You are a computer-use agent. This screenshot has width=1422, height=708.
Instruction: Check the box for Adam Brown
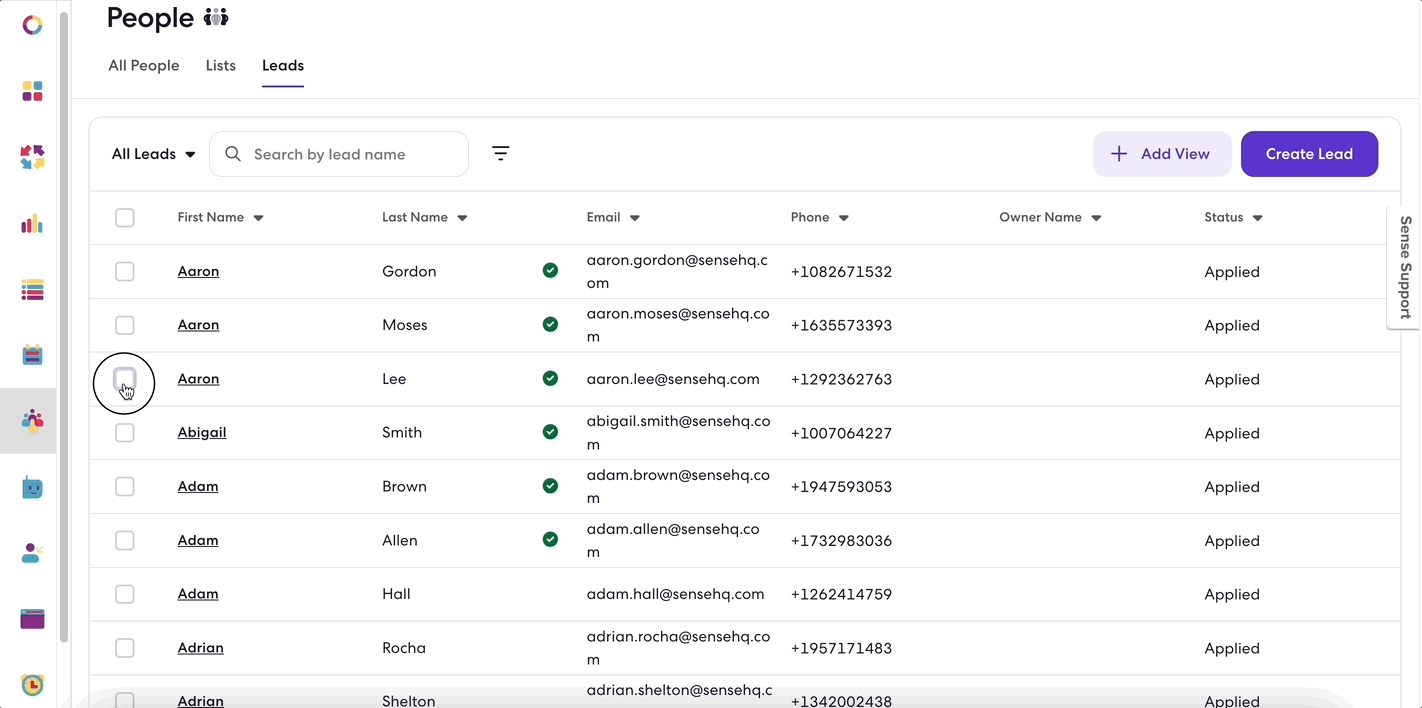pyautogui.click(x=124, y=486)
